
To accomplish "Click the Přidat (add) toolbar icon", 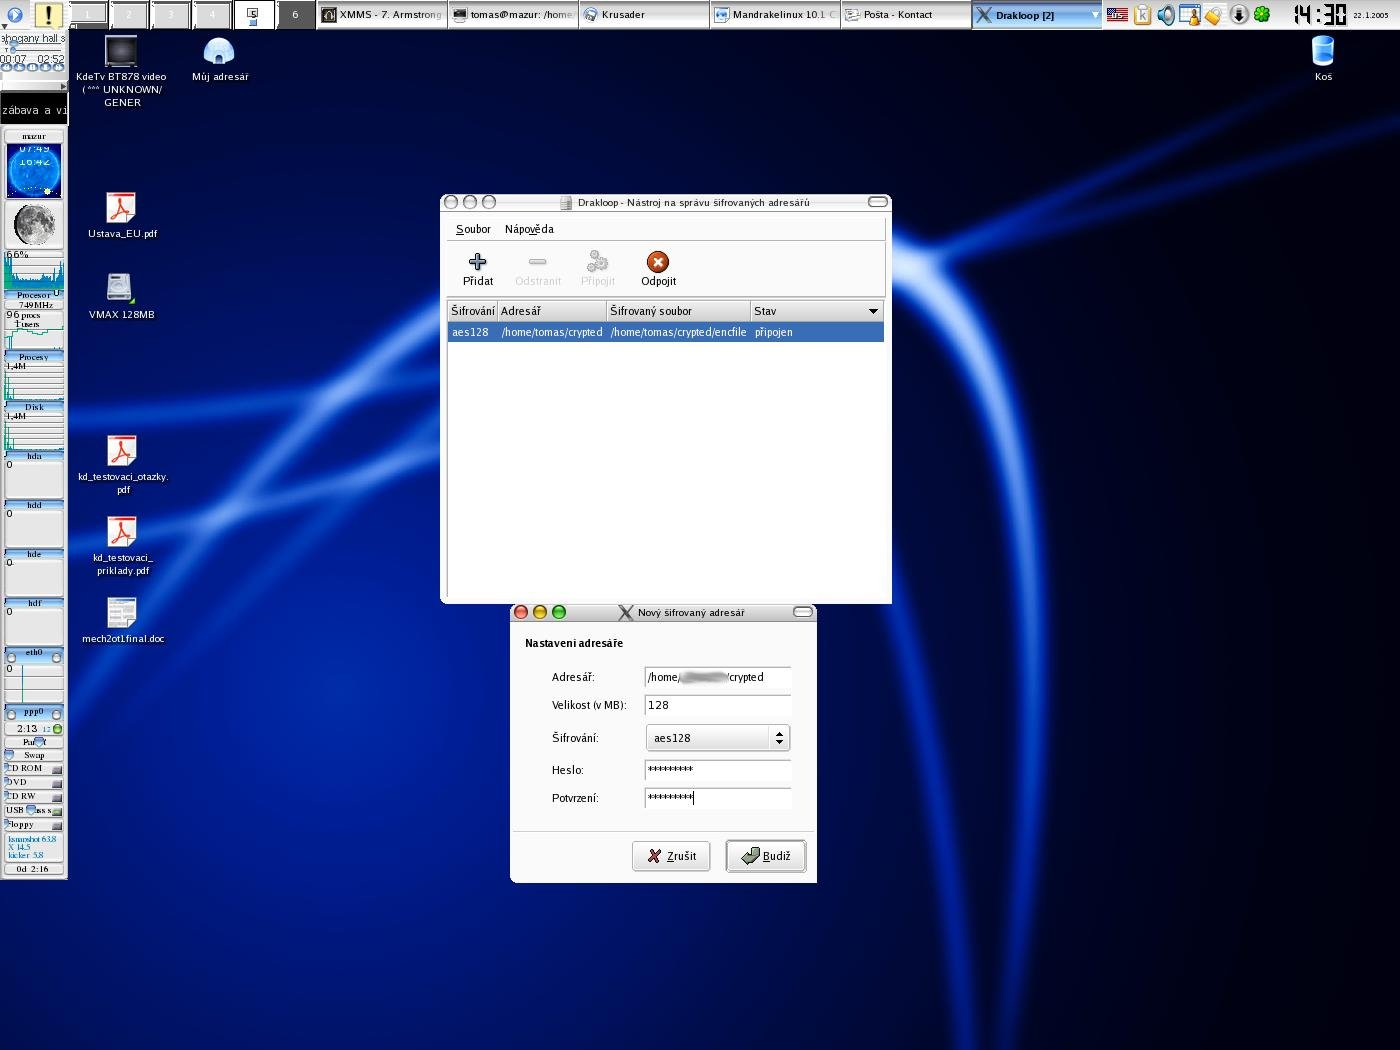I will point(477,263).
